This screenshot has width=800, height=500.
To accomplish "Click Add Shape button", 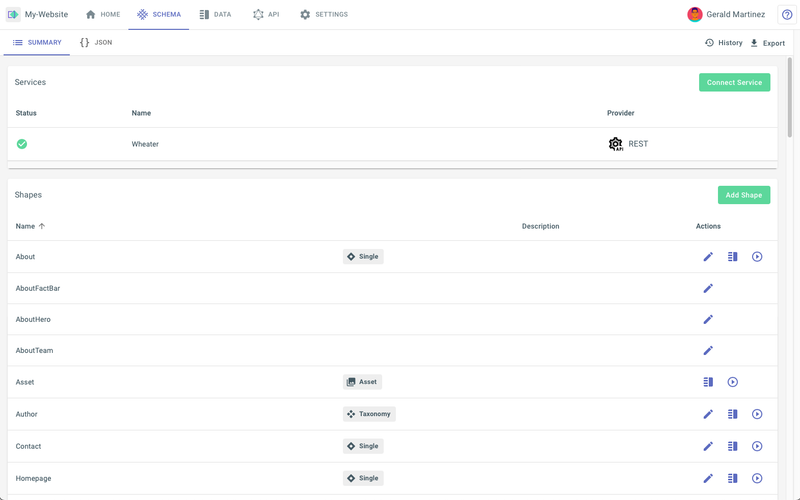I will (744, 195).
